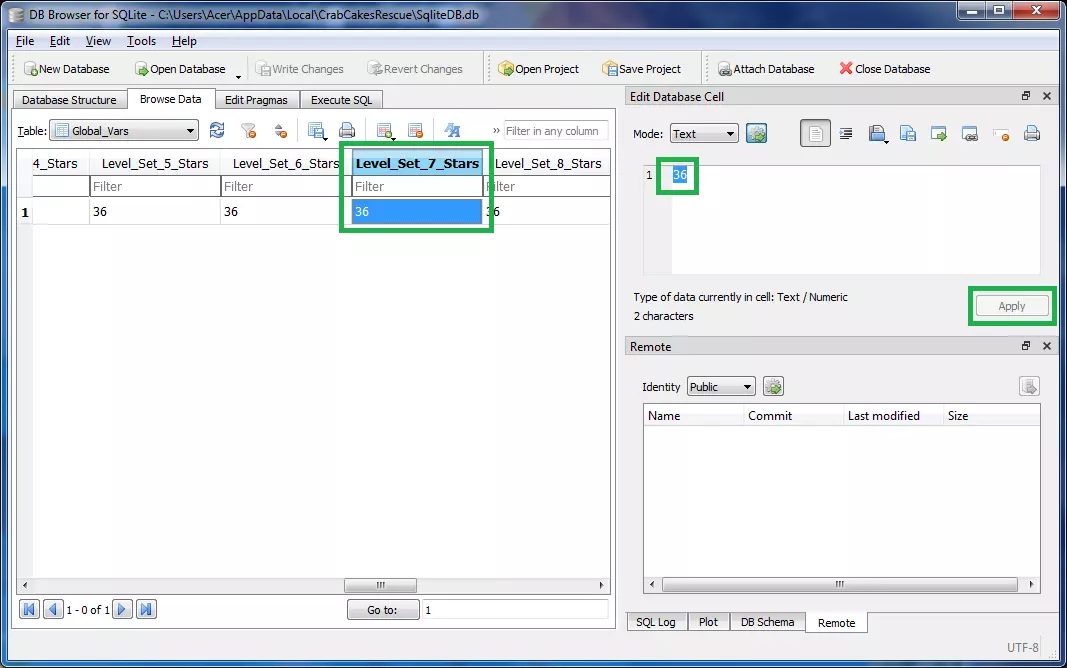Go to the next record page
1067x668 pixels.
pos(122,609)
